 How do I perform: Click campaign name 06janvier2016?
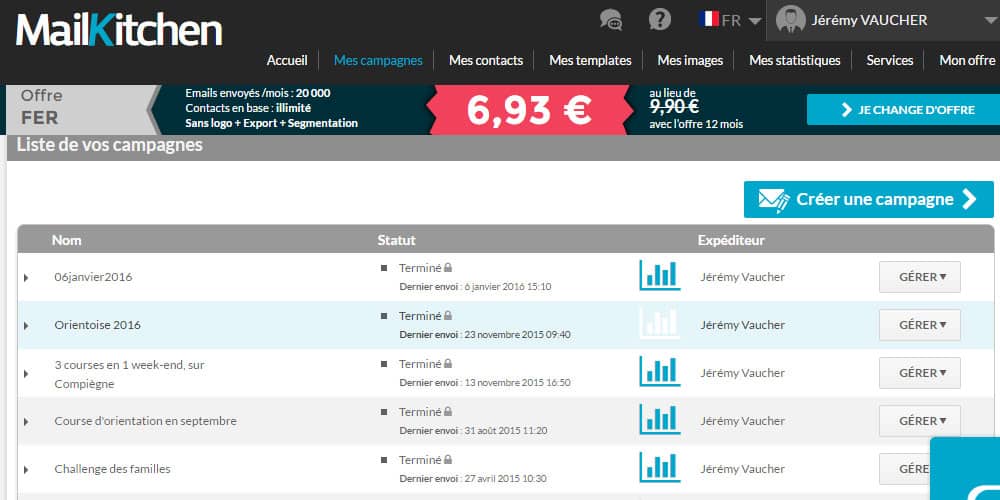pos(94,277)
